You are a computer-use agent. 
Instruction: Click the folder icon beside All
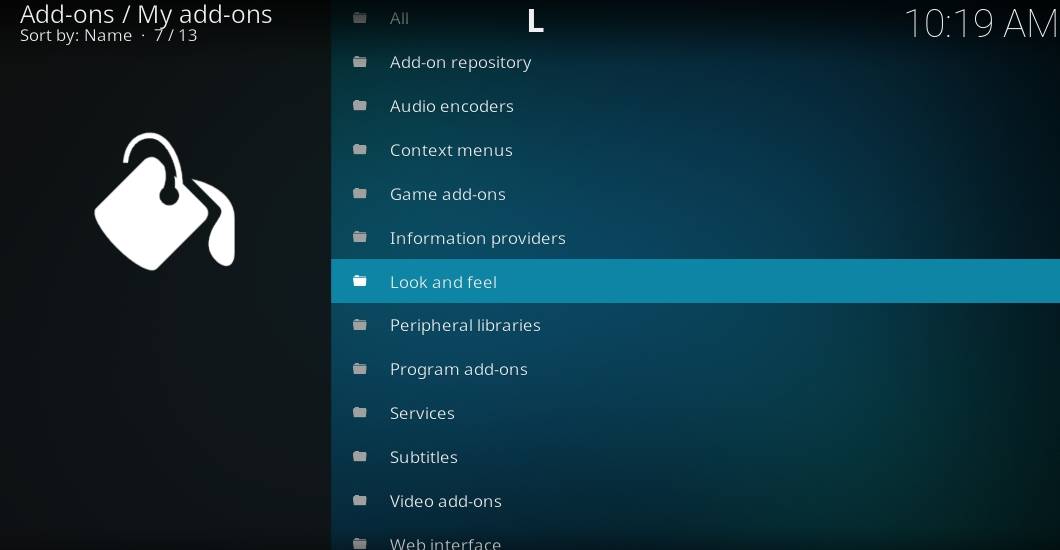tap(360, 18)
